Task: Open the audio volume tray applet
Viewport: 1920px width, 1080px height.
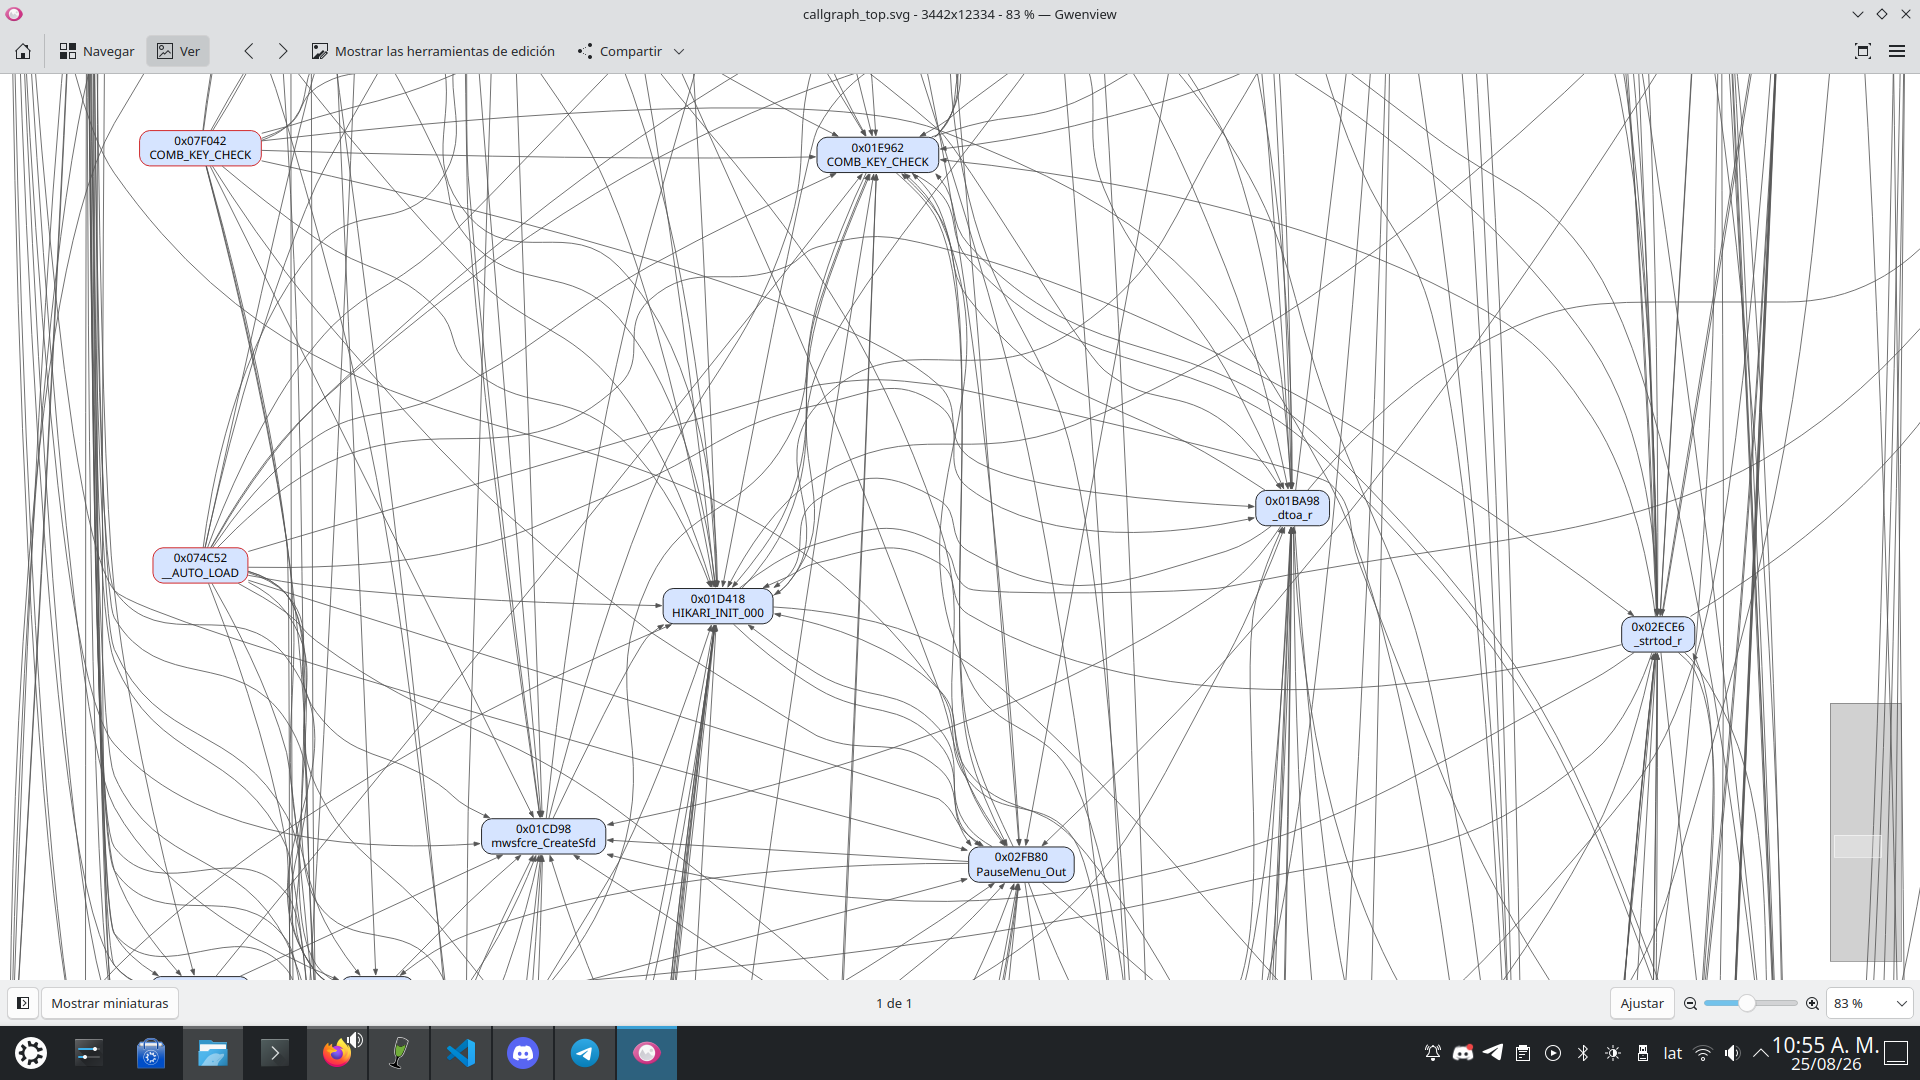Action: pos(1733,1053)
